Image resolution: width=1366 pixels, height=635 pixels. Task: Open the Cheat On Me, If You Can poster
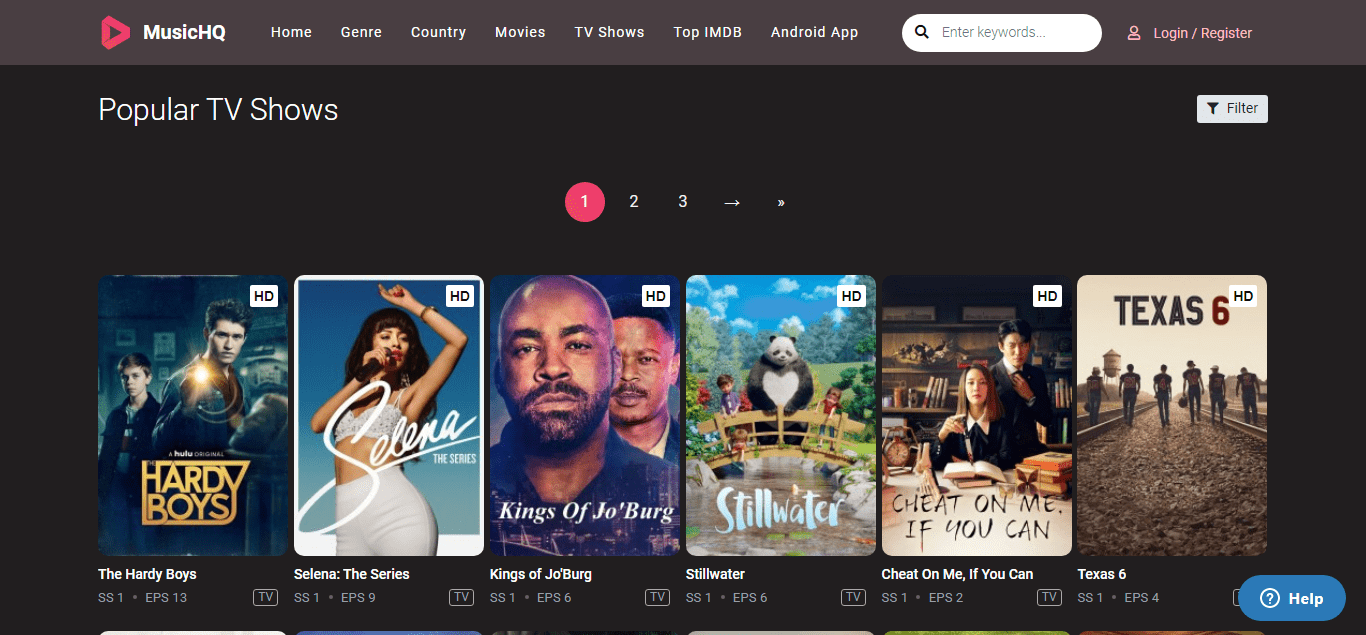[x=977, y=415]
